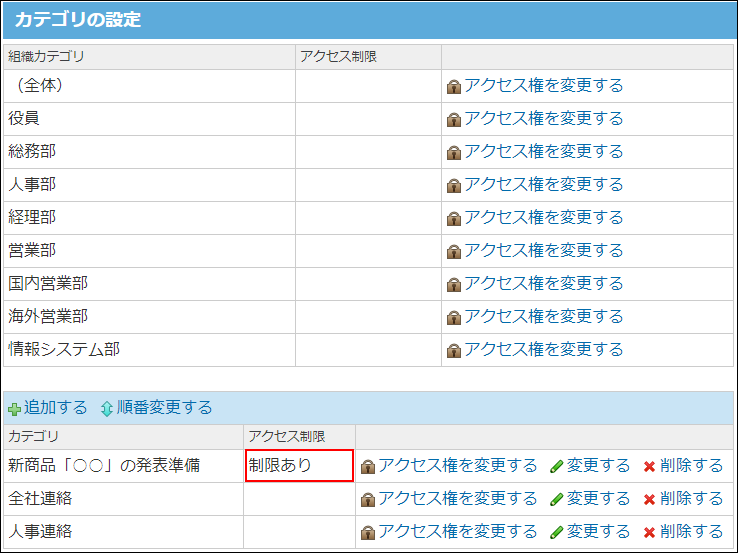Click the red X icon in the 人事連絡 row
Viewport: 738px width, 553px height.
[650, 532]
